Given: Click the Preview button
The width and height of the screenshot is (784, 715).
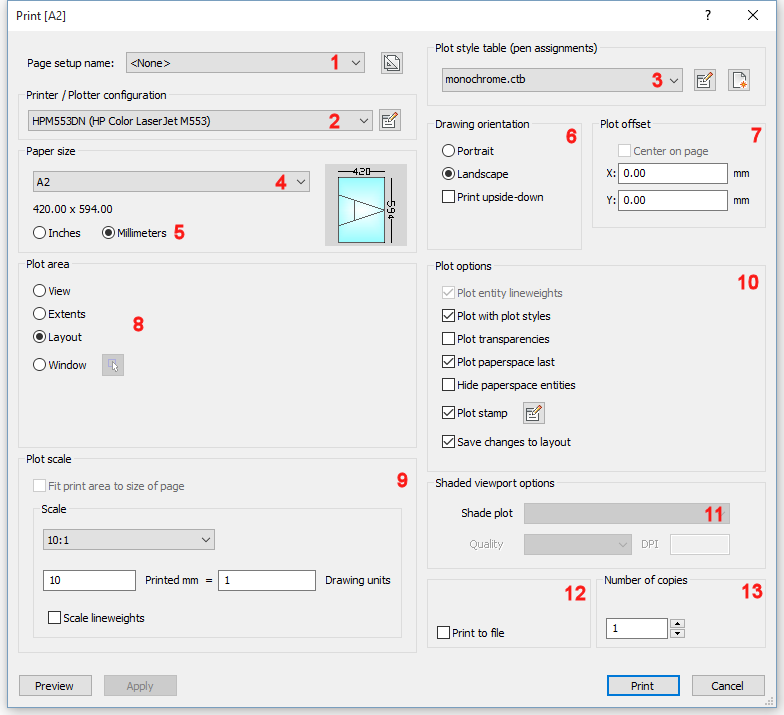Looking at the screenshot, I should (x=55, y=686).
